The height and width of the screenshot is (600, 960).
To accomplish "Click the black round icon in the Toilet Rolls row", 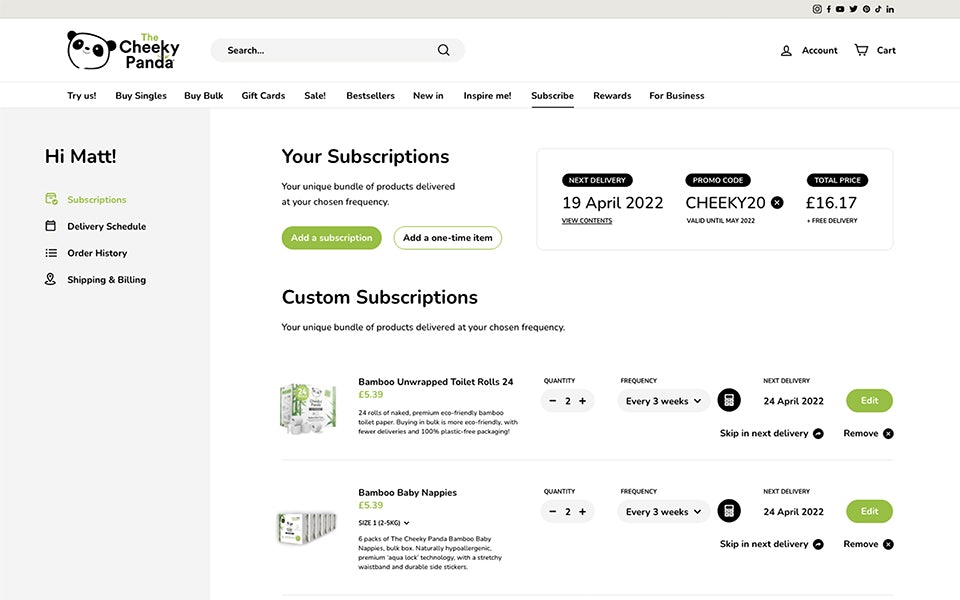I will pos(729,400).
